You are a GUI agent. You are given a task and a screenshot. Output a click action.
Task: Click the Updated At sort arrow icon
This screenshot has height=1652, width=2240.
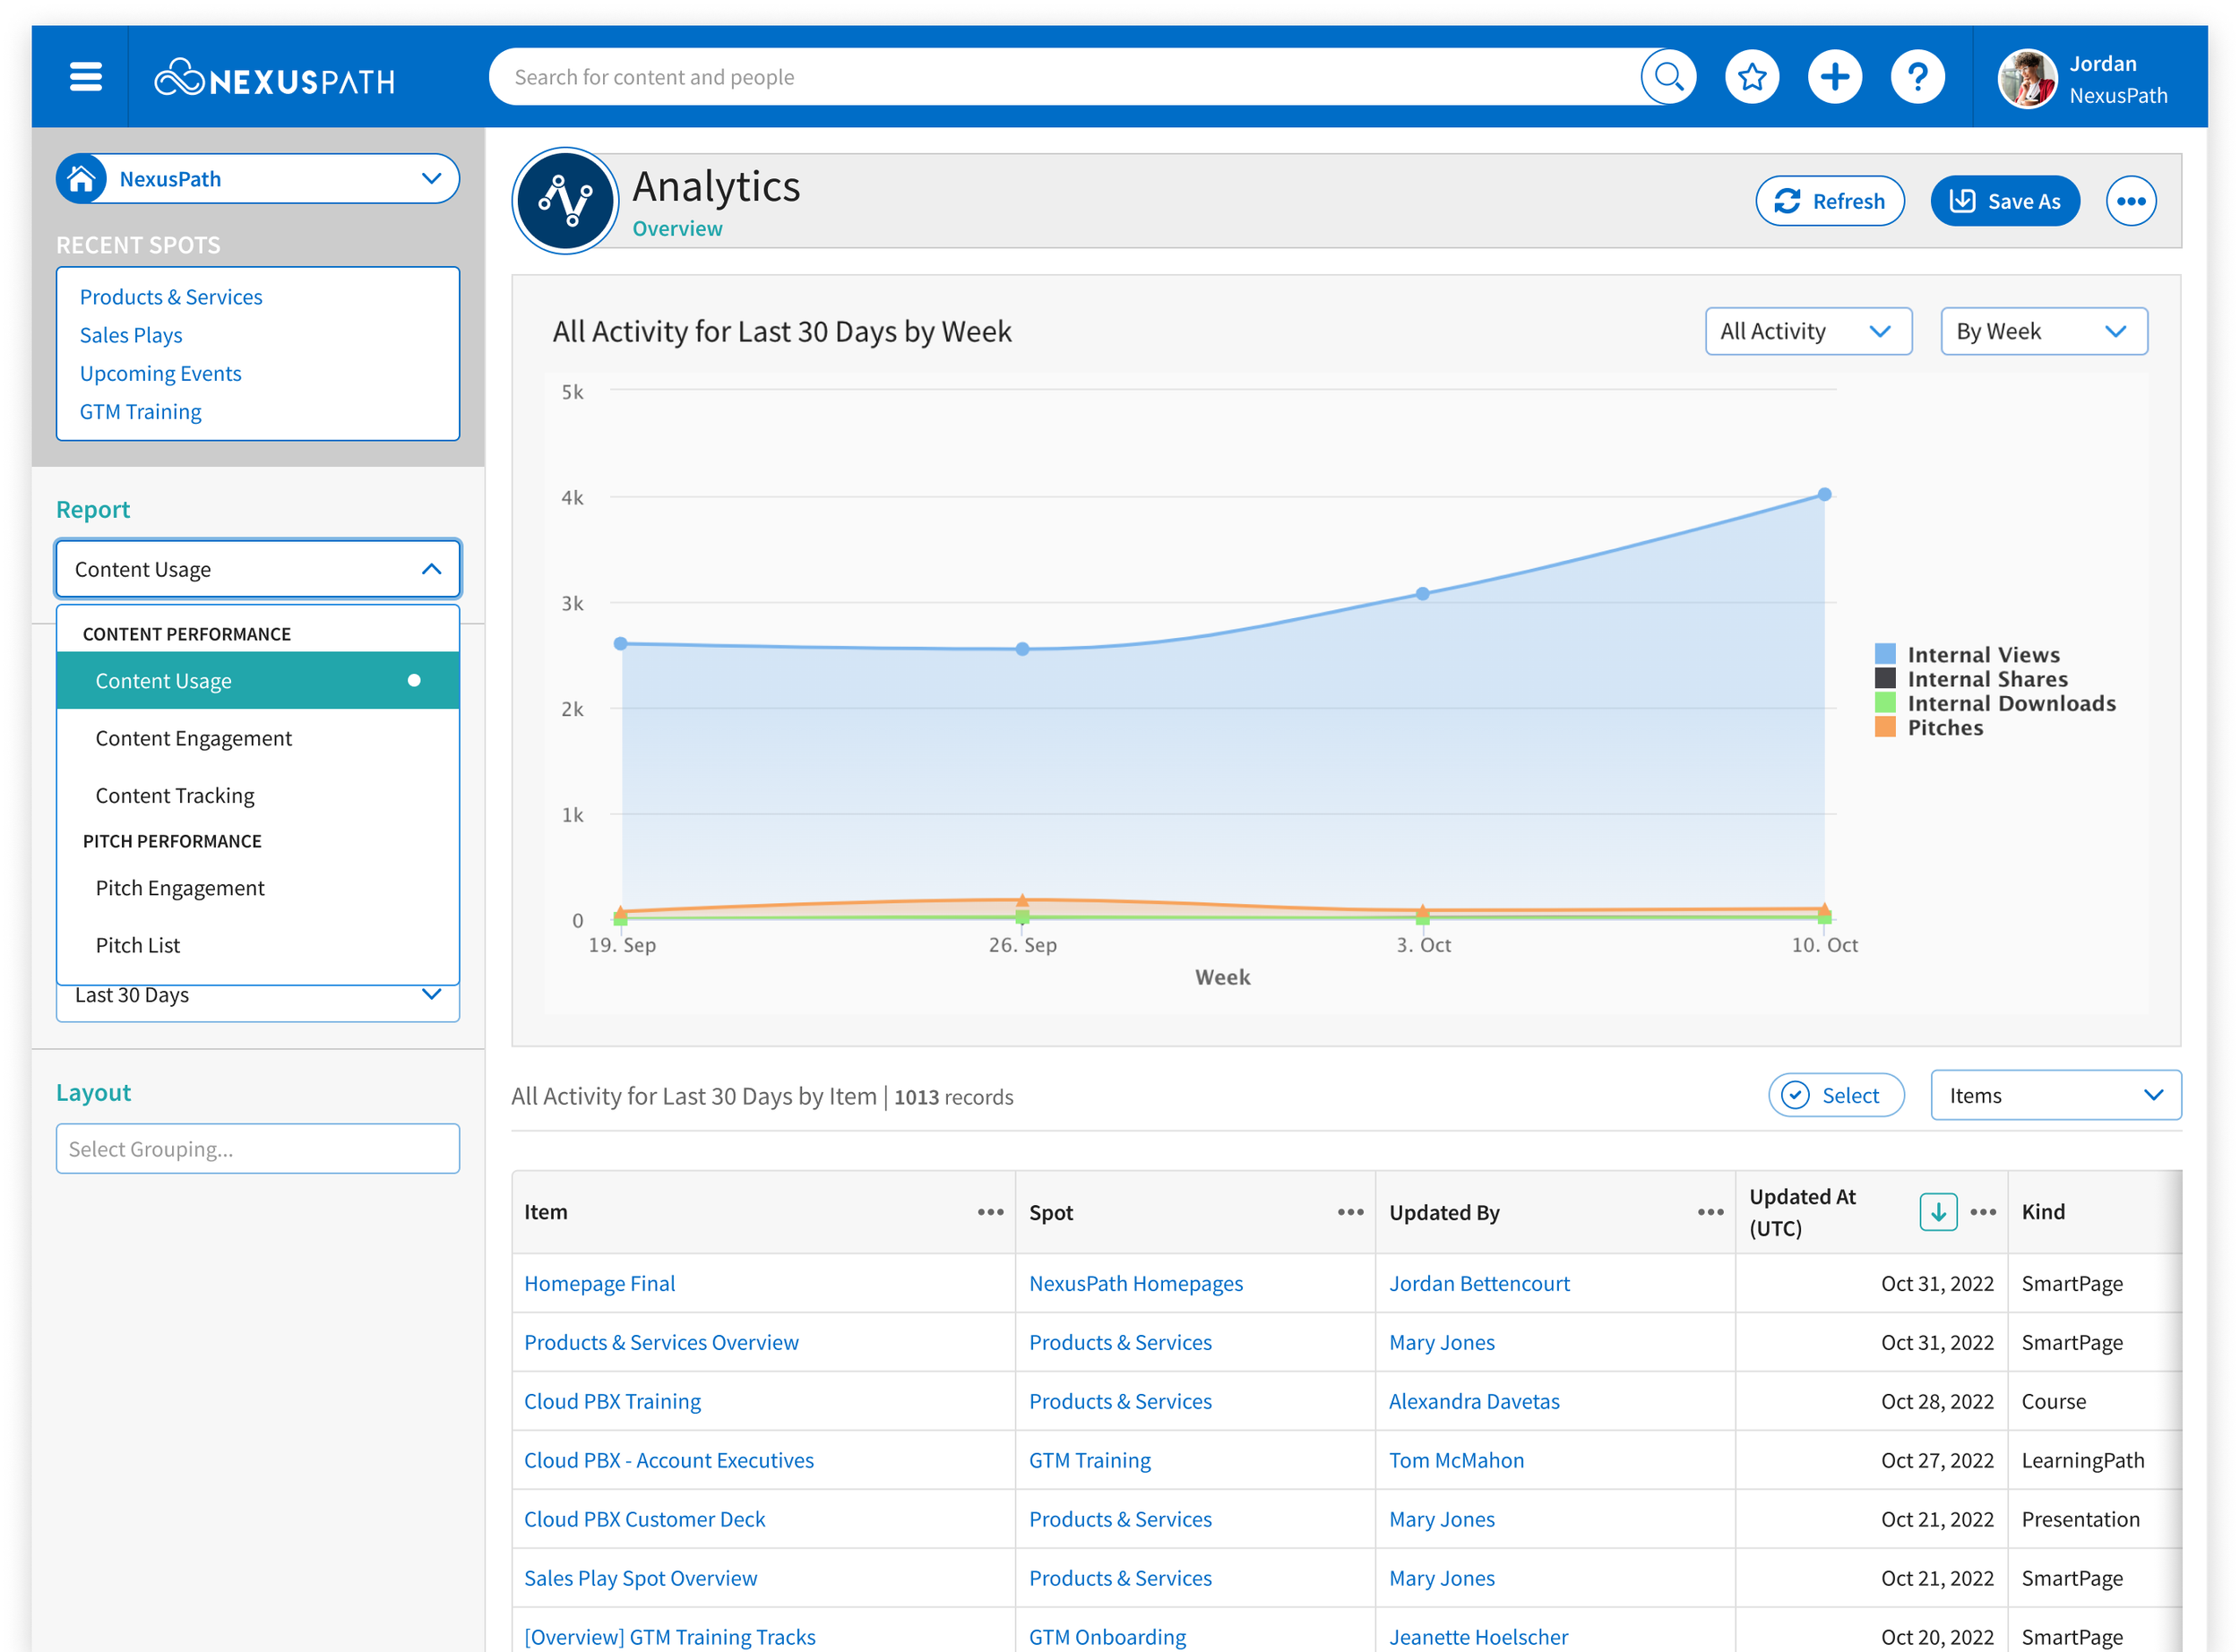pos(1937,1212)
